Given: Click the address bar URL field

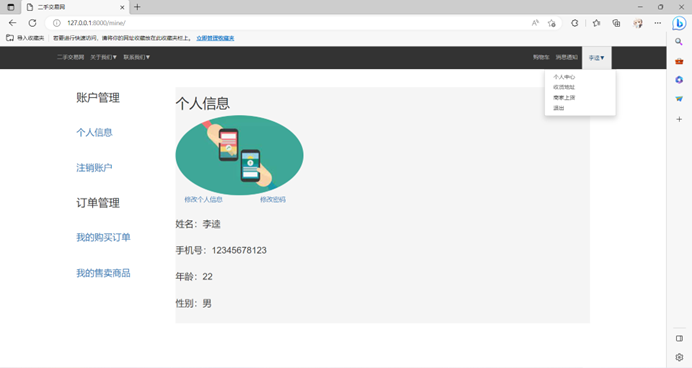Looking at the screenshot, I should (291, 23).
